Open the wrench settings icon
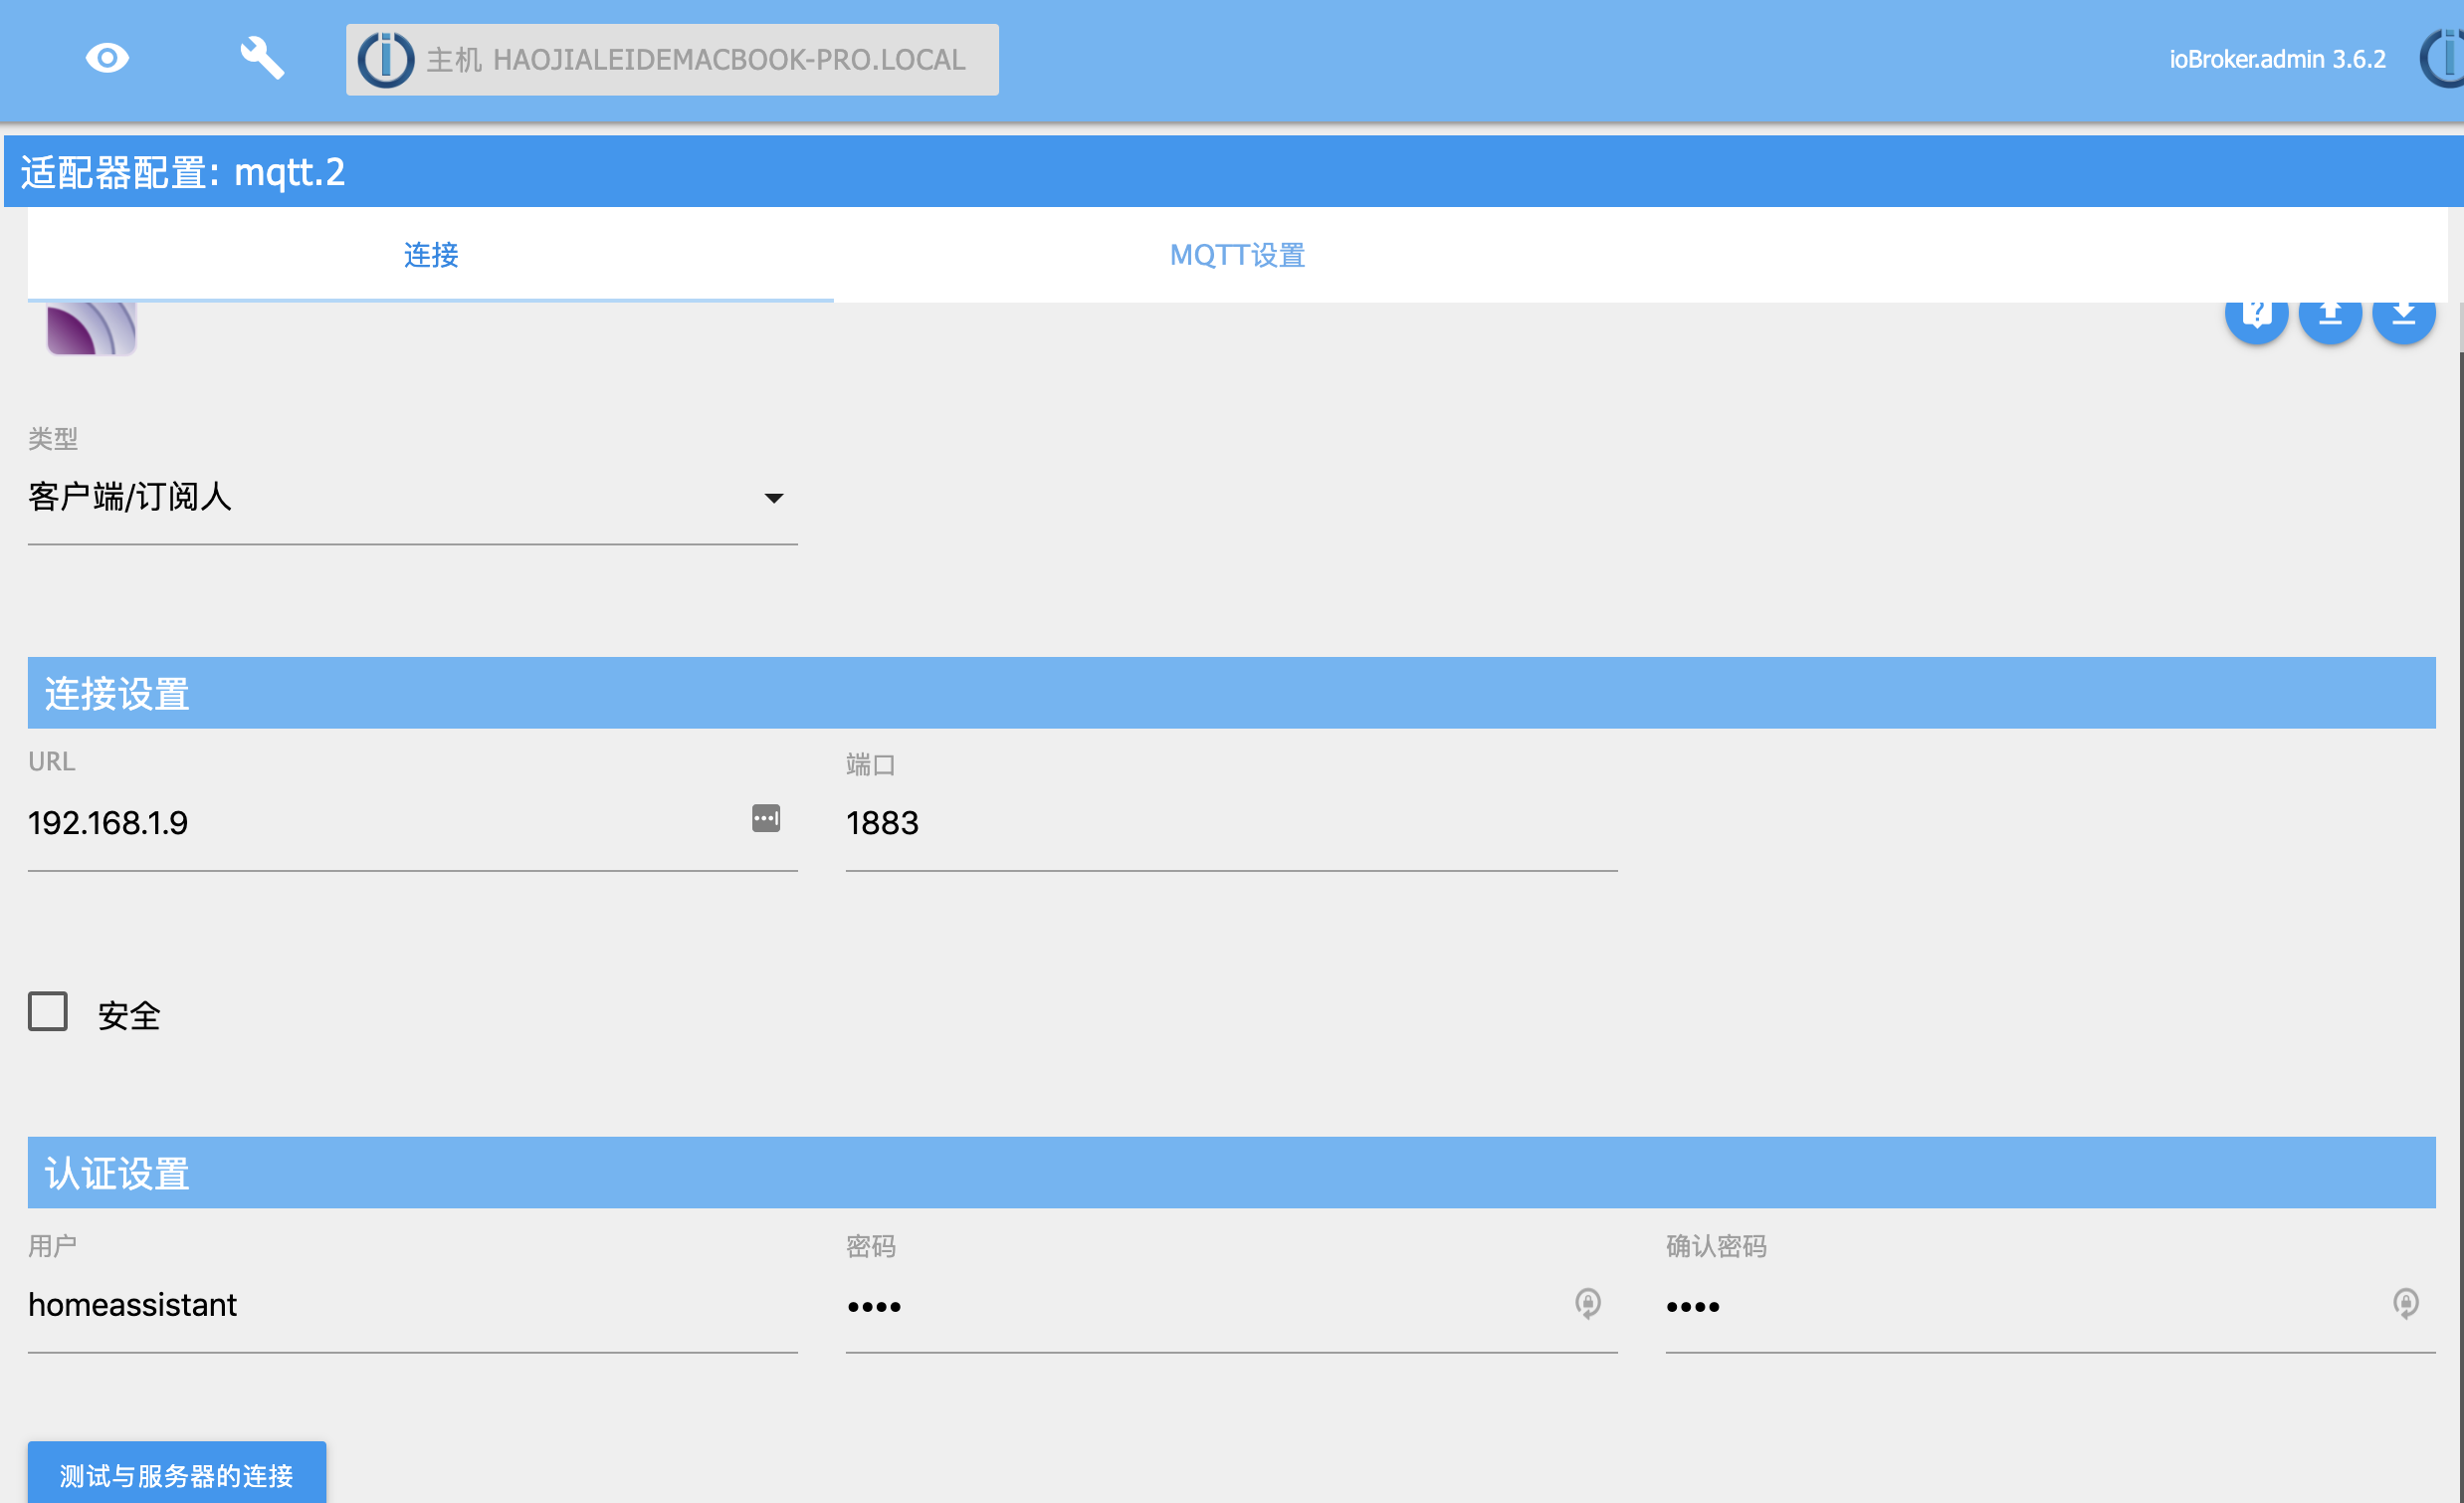Viewport: 2464px width, 1503px height. [x=262, y=58]
